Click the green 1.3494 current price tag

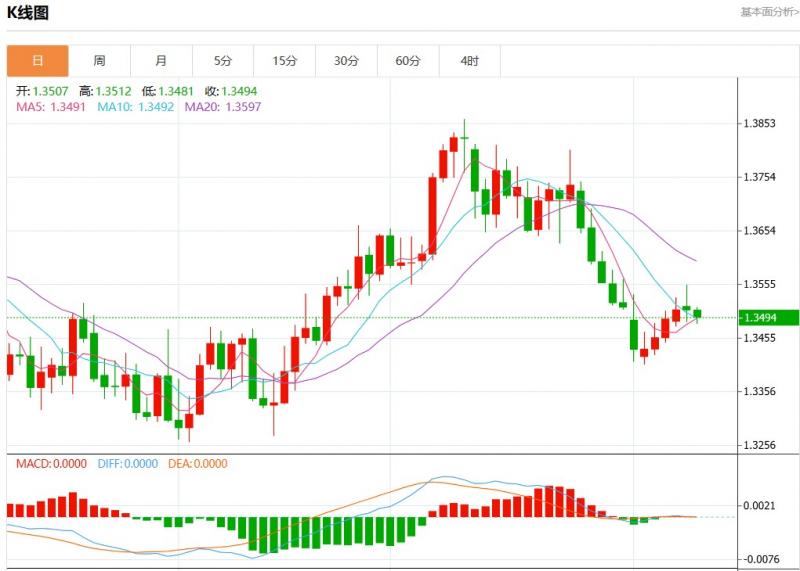(768, 317)
